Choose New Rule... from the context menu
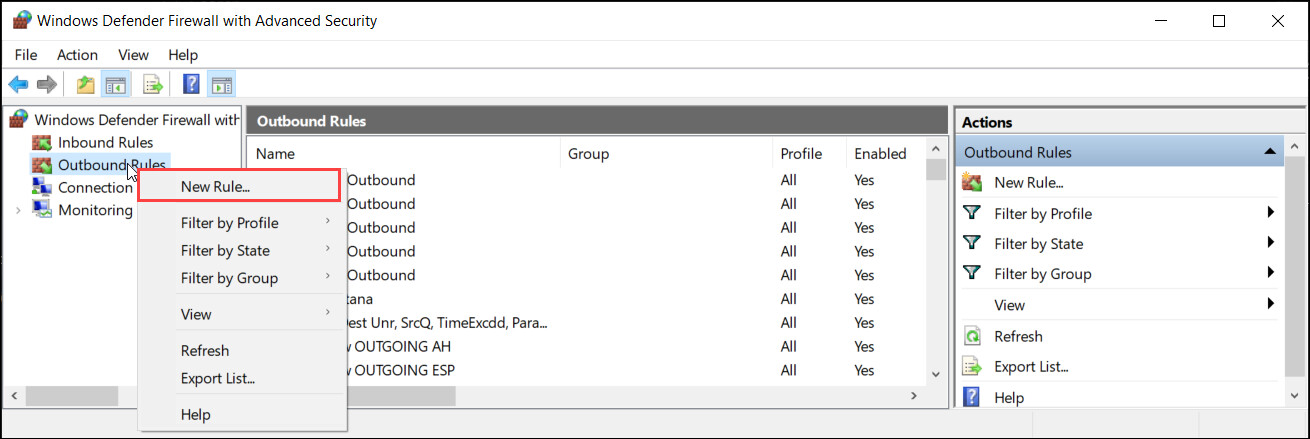Viewport: 1310px width, 439px height. [x=215, y=185]
